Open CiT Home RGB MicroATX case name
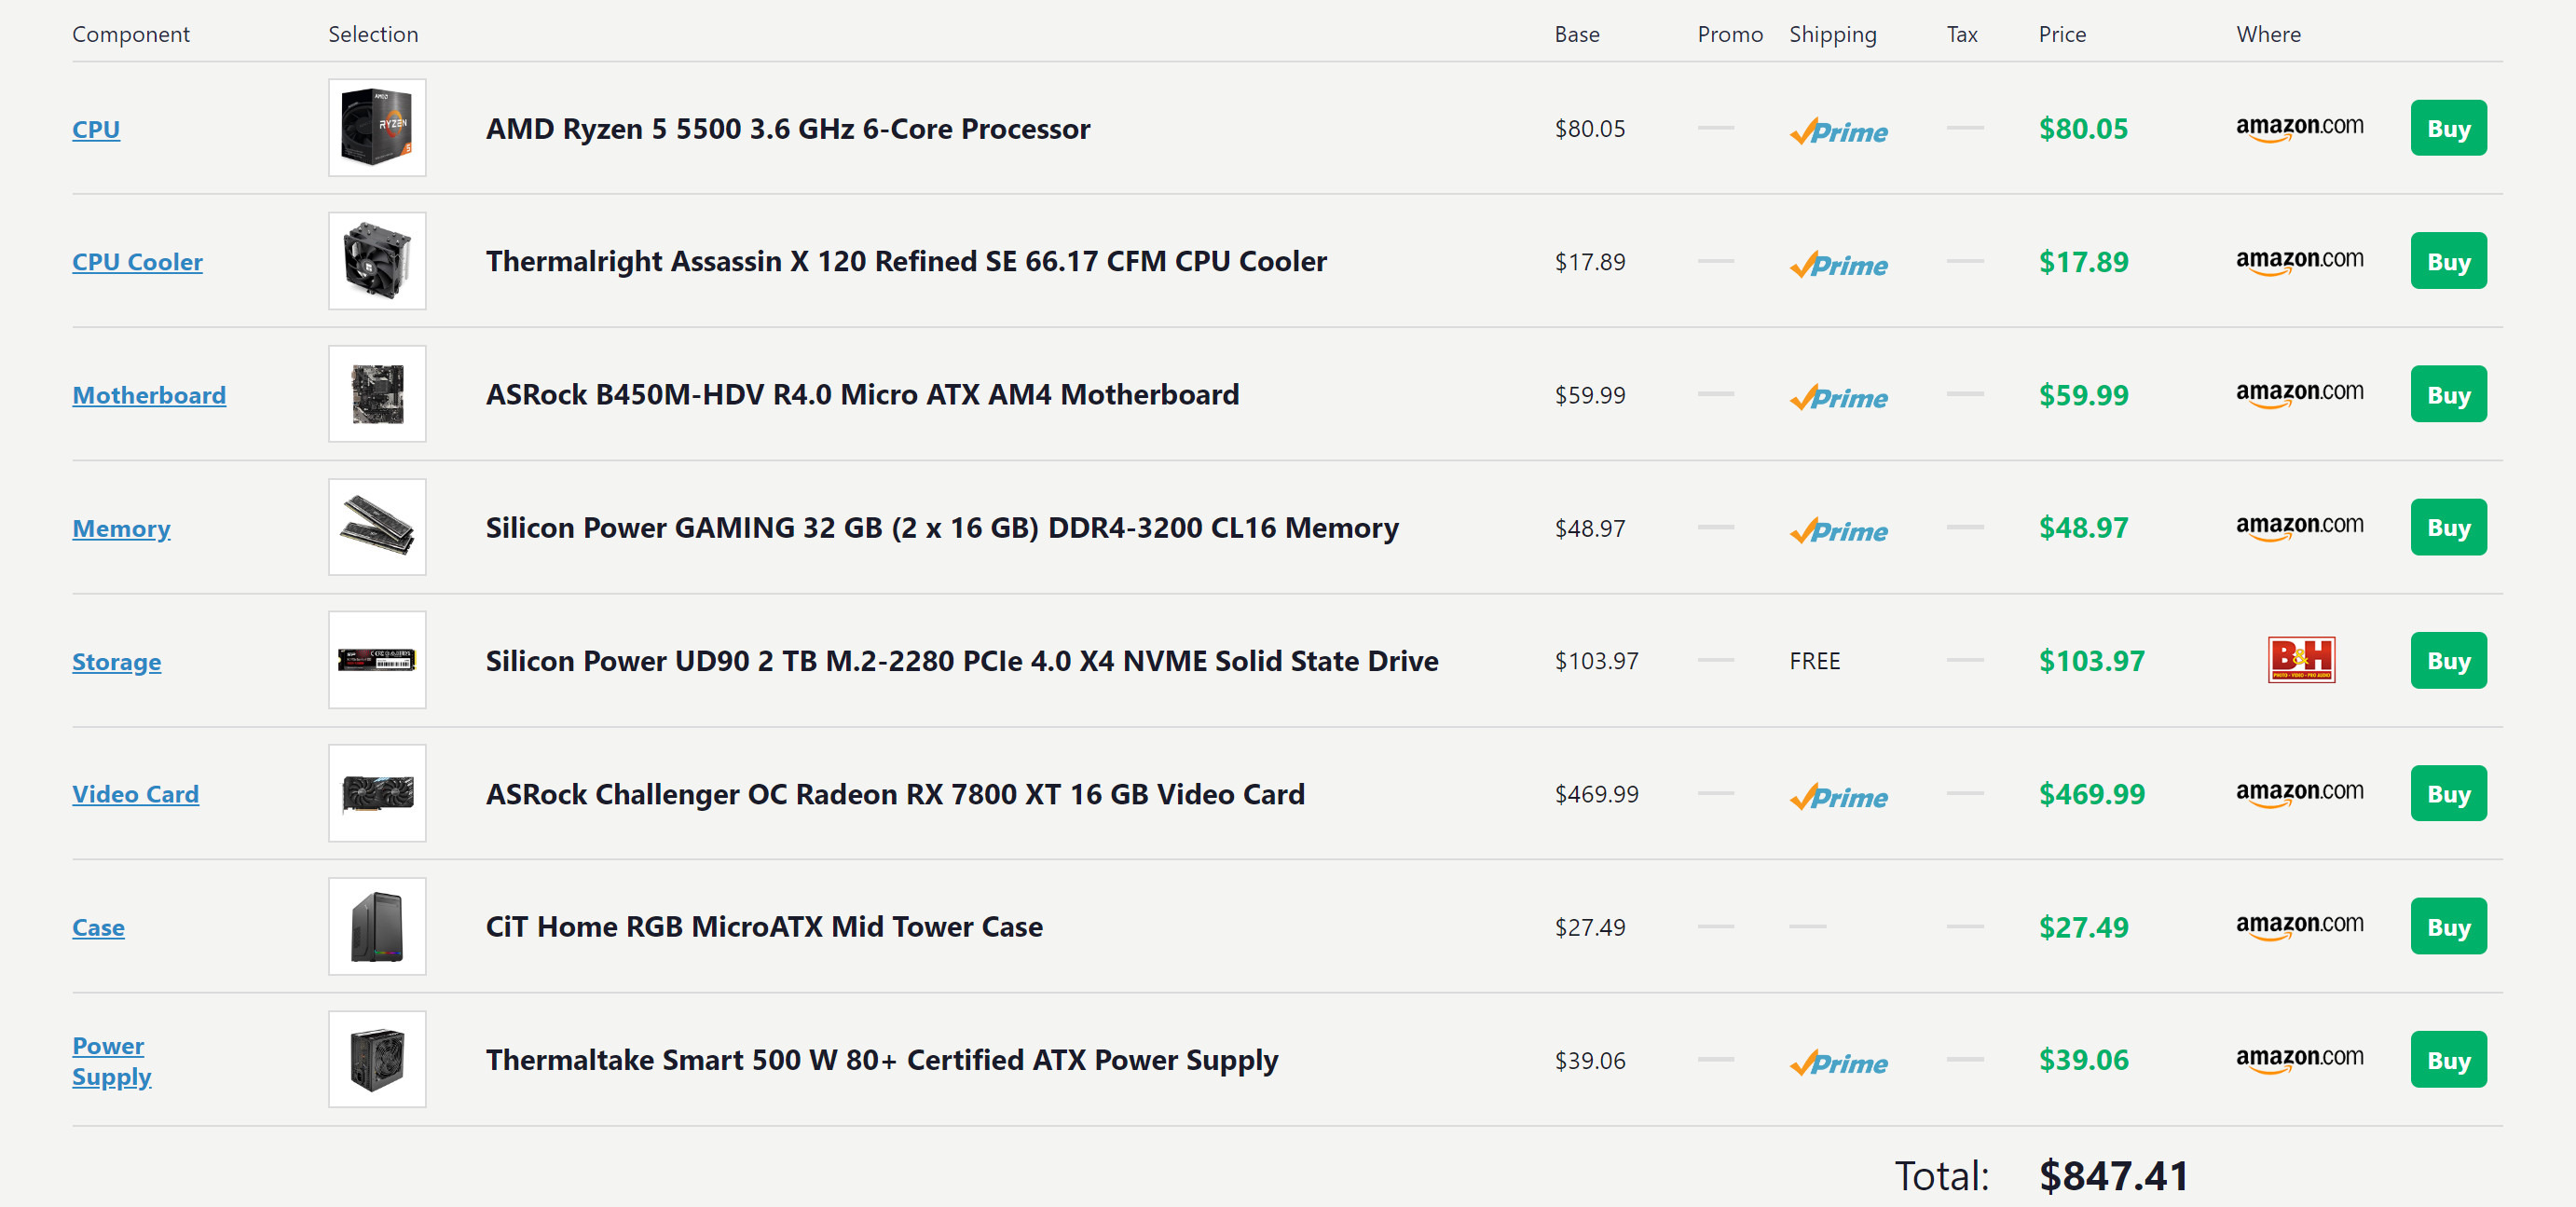Screen dimensions: 2576x1207 click(764, 927)
